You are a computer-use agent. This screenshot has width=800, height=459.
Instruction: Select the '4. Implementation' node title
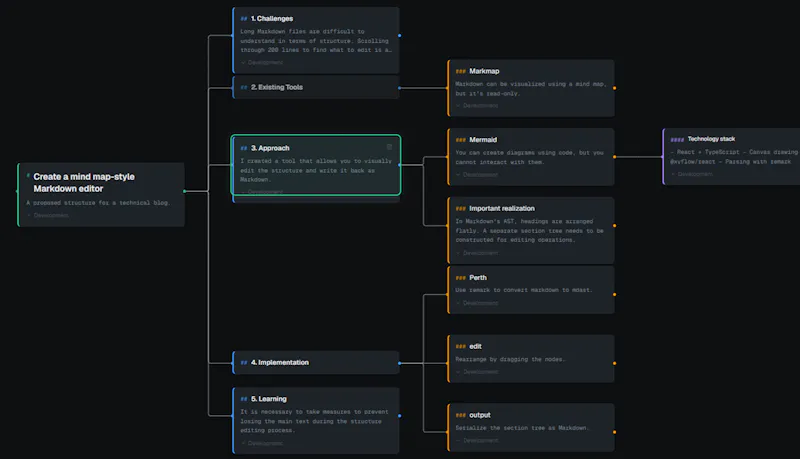[x=280, y=363]
